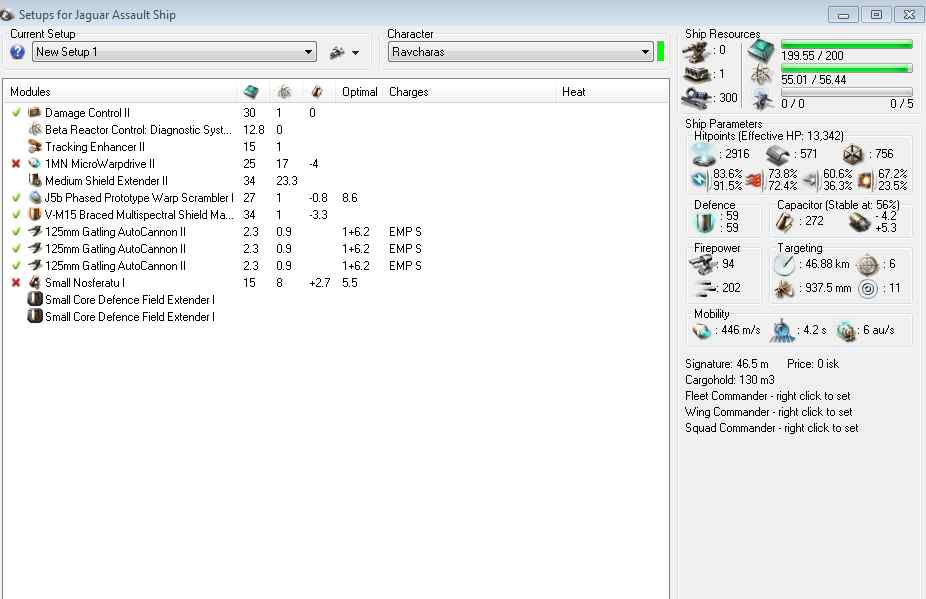Click the ship fitting tools icon
The image size is (926, 599).
pos(337,53)
